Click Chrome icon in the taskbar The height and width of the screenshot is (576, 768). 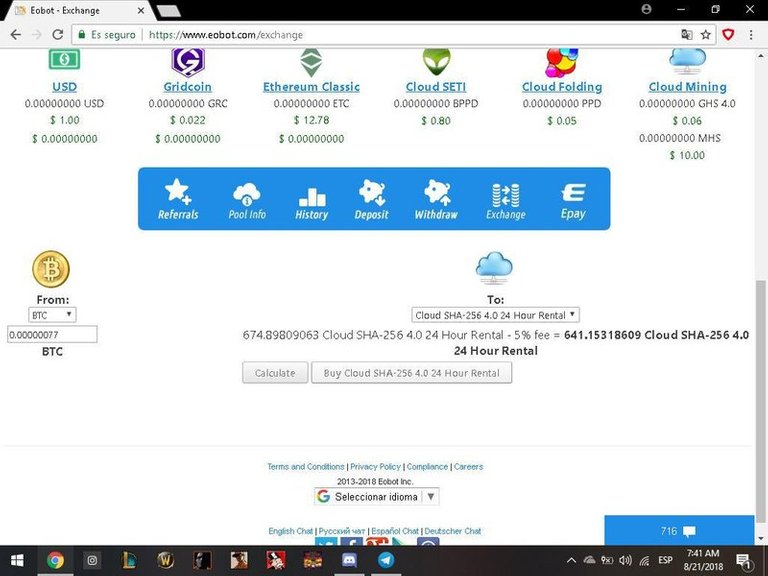coord(55,560)
